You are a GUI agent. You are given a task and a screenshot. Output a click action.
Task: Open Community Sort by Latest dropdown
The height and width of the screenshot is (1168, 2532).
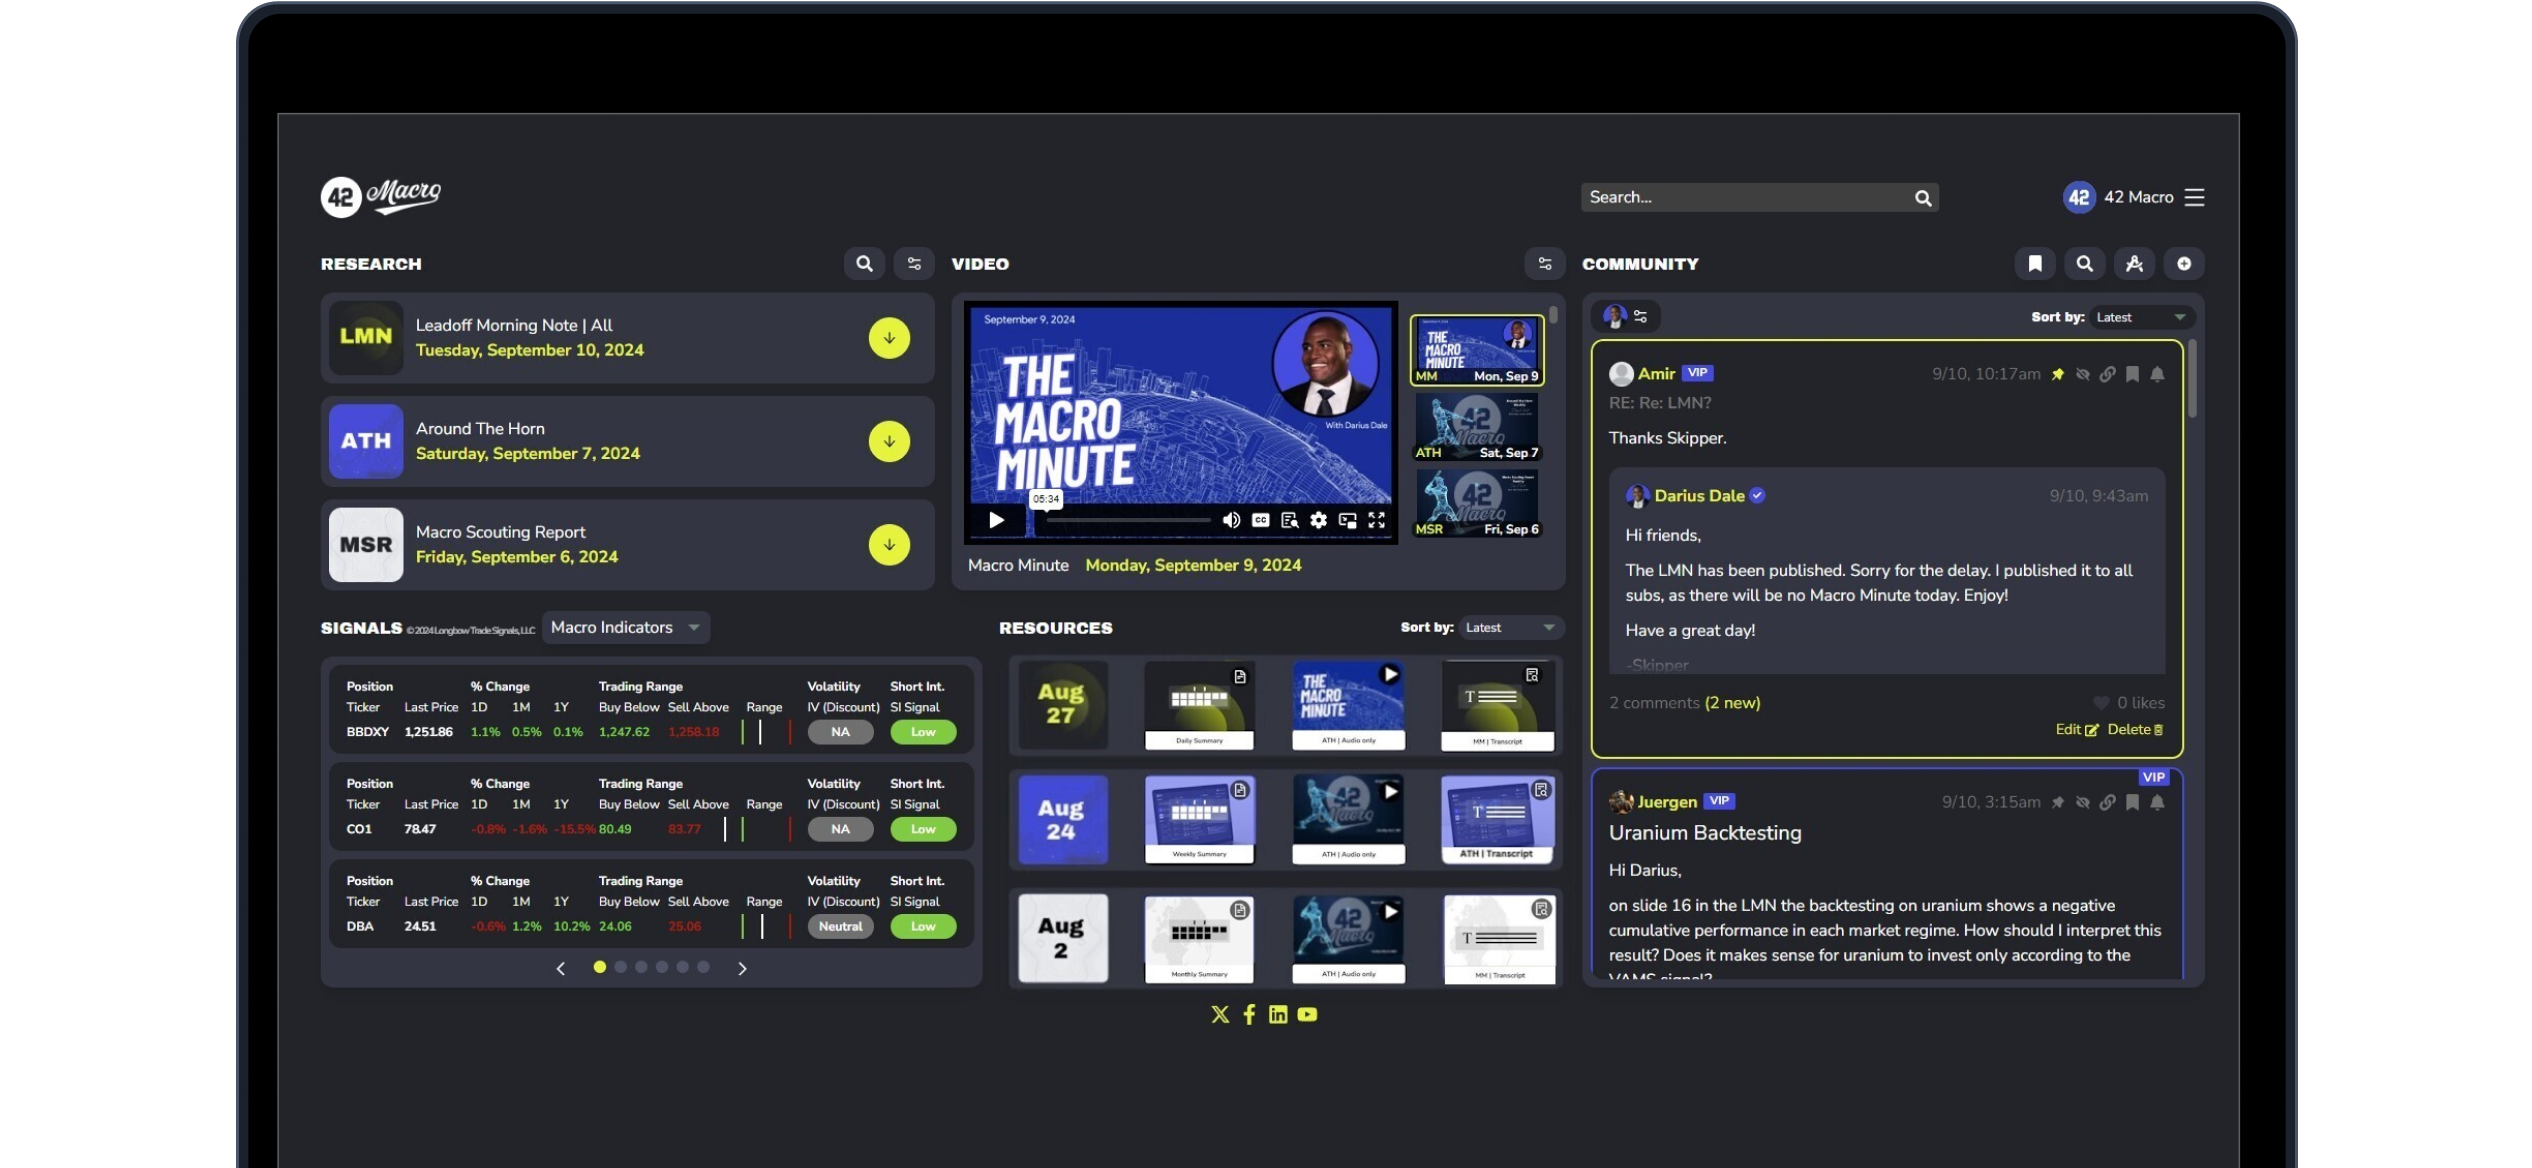2141,317
